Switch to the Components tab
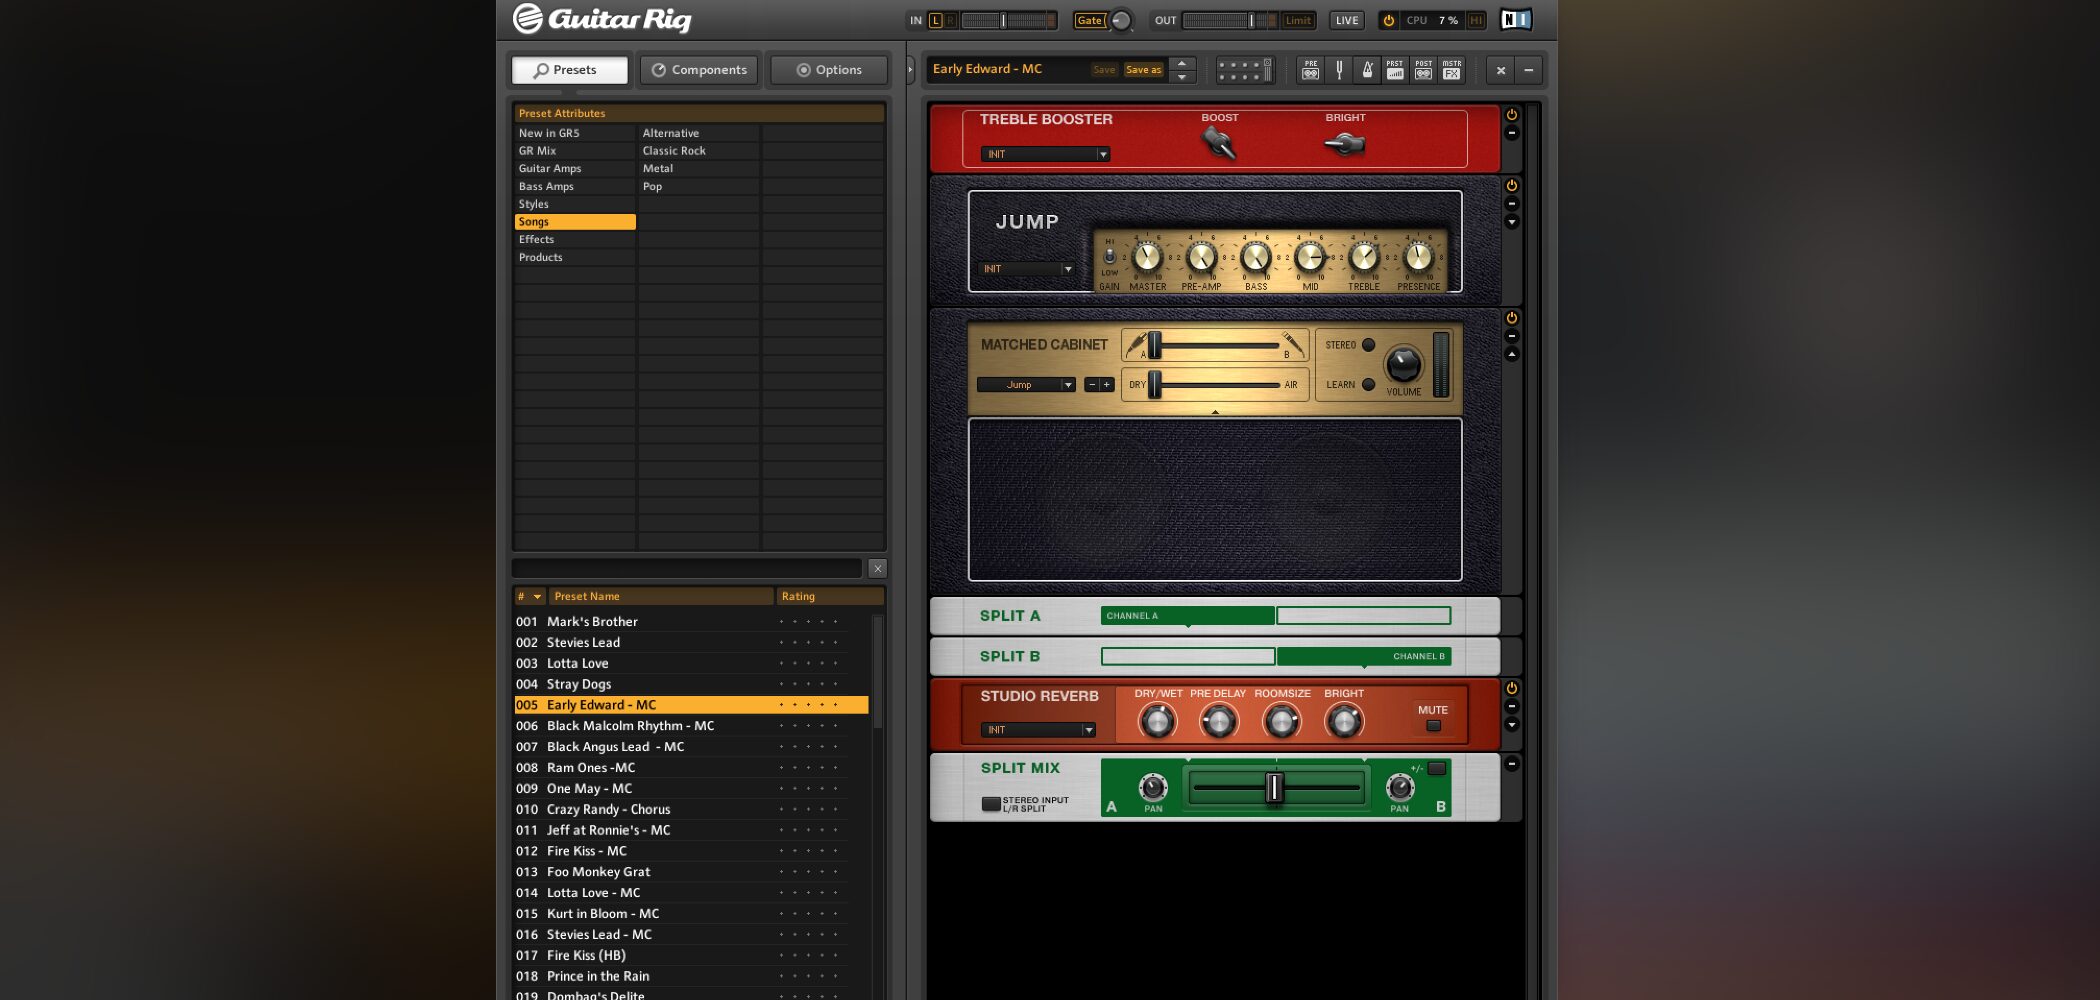The image size is (2100, 1000). coord(699,70)
